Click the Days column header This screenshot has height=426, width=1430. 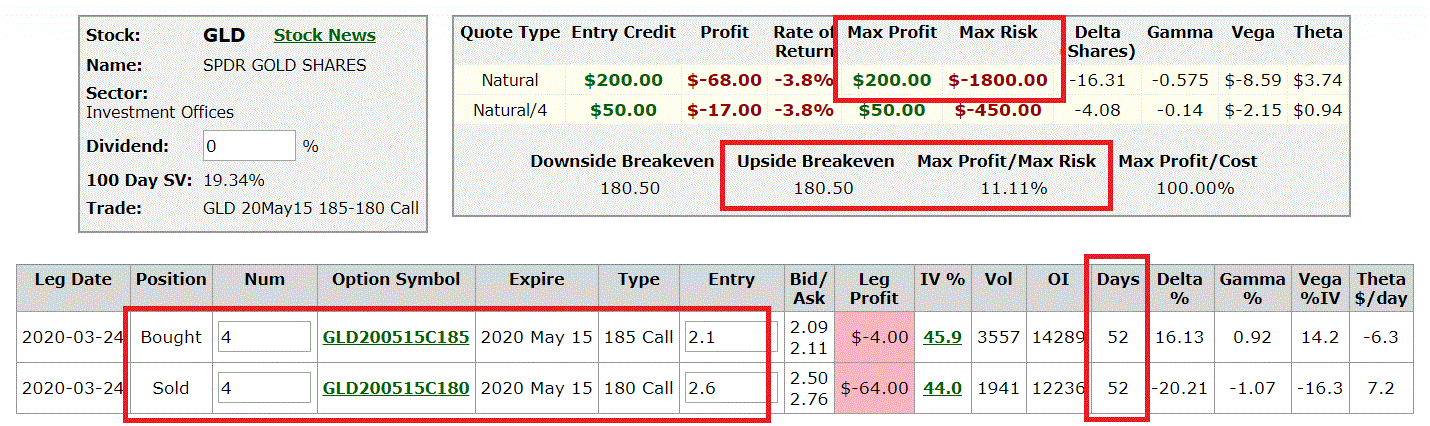click(x=1118, y=280)
